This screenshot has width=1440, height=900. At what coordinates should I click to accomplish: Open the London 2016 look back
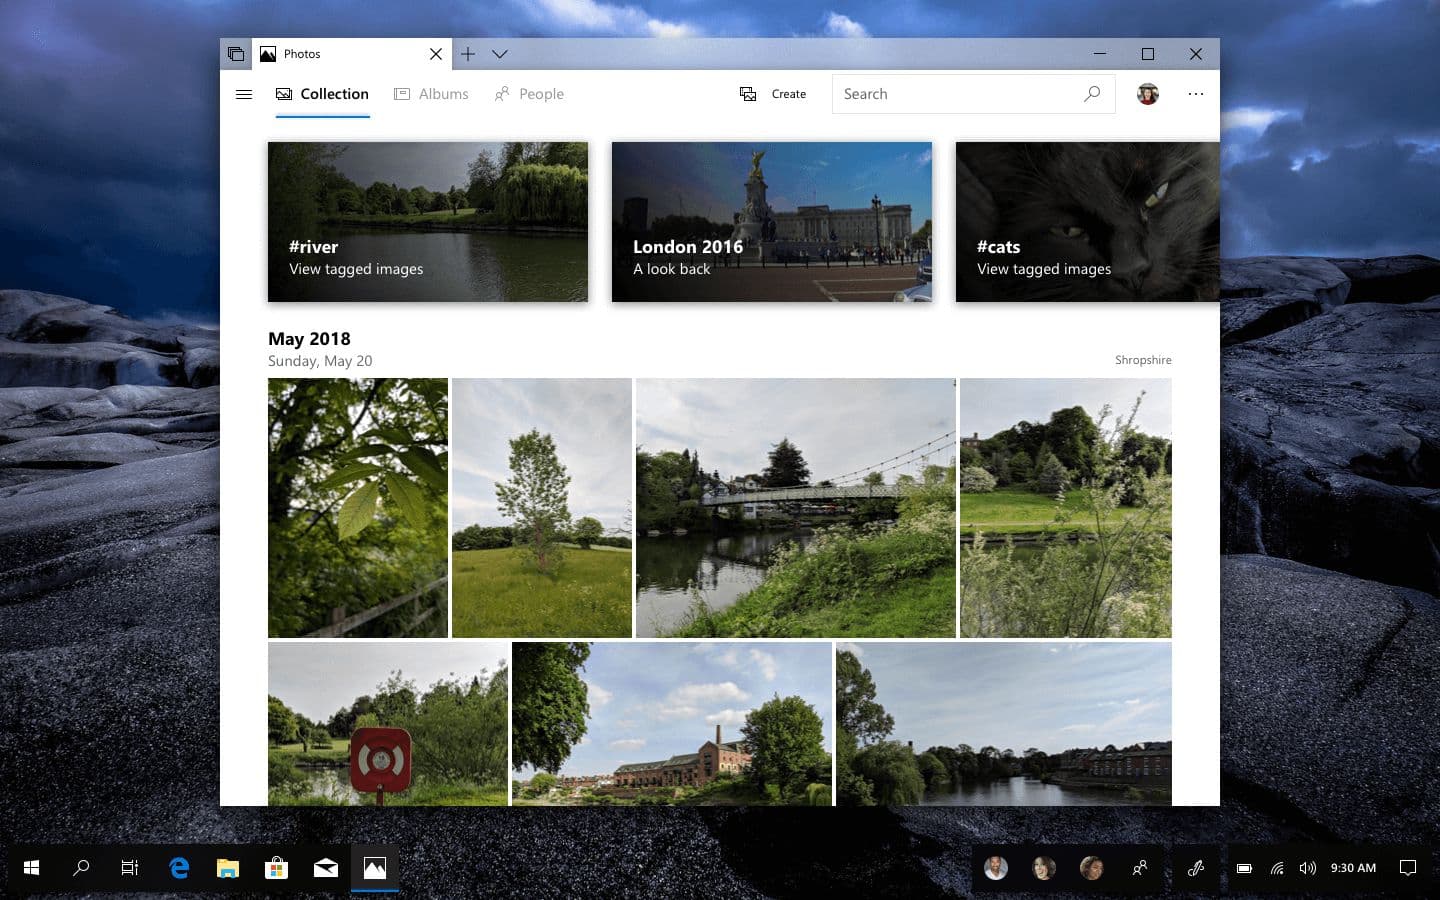coord(771,221)
